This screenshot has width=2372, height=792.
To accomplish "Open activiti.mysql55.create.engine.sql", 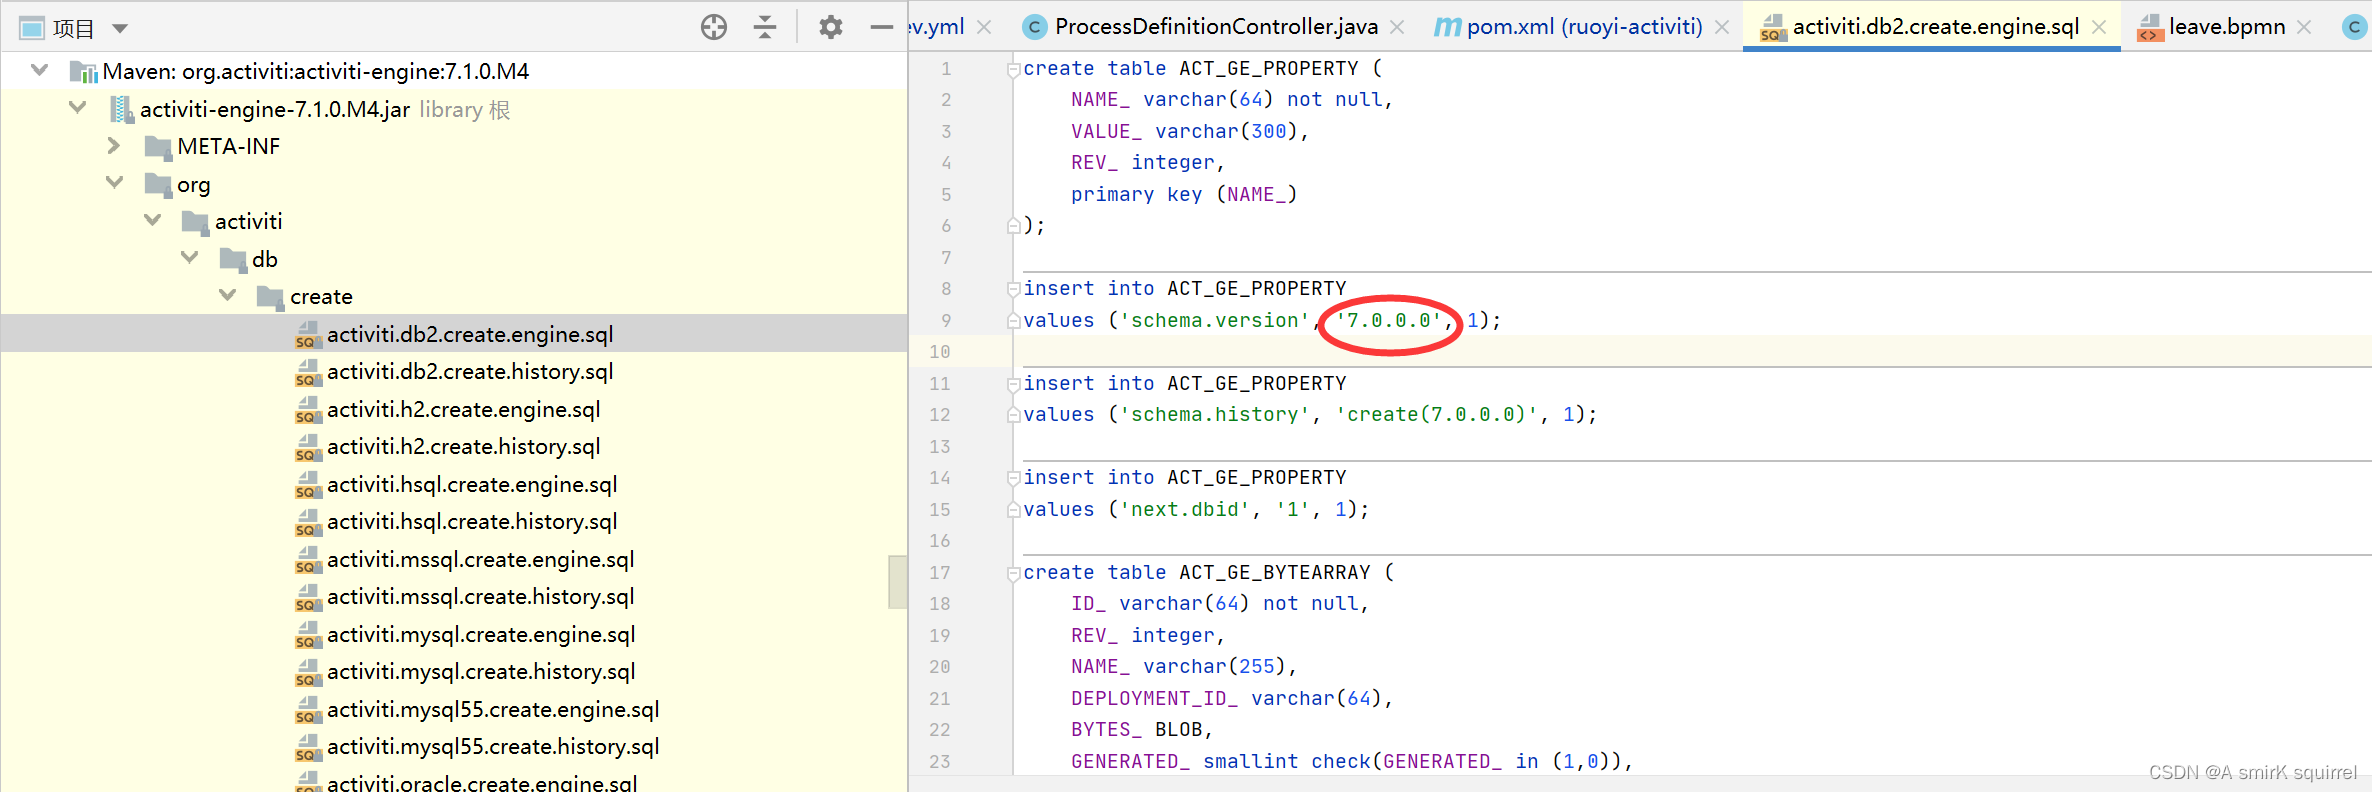I will (493, 709).
